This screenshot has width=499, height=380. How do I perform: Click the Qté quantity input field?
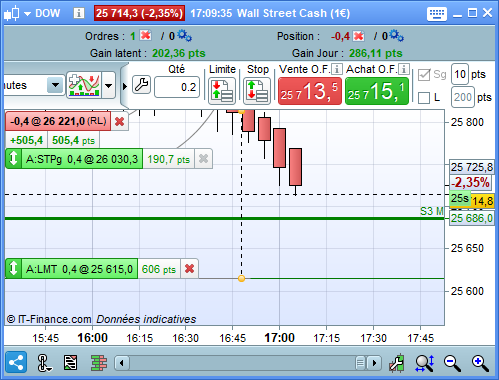coord(177,87)
